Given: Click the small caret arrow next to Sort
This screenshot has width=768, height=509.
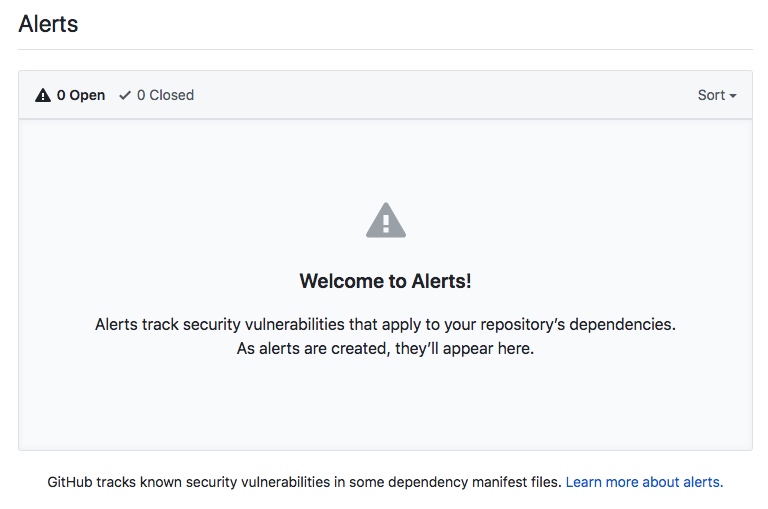Looking at the screenshot, I should pyautogui.click(x=733, y=96).
